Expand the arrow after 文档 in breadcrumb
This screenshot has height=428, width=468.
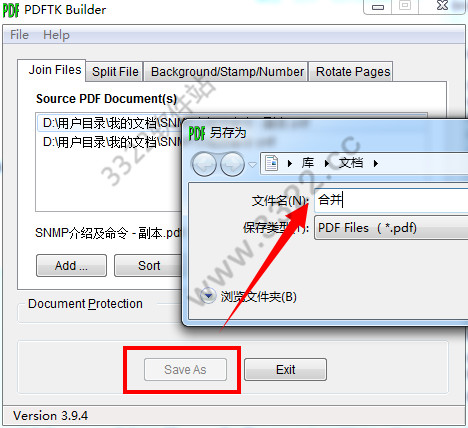(376, 164)
